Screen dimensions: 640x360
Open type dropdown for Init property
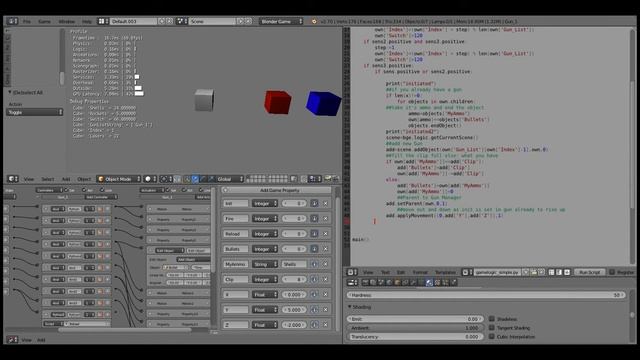tap(264, 203)
